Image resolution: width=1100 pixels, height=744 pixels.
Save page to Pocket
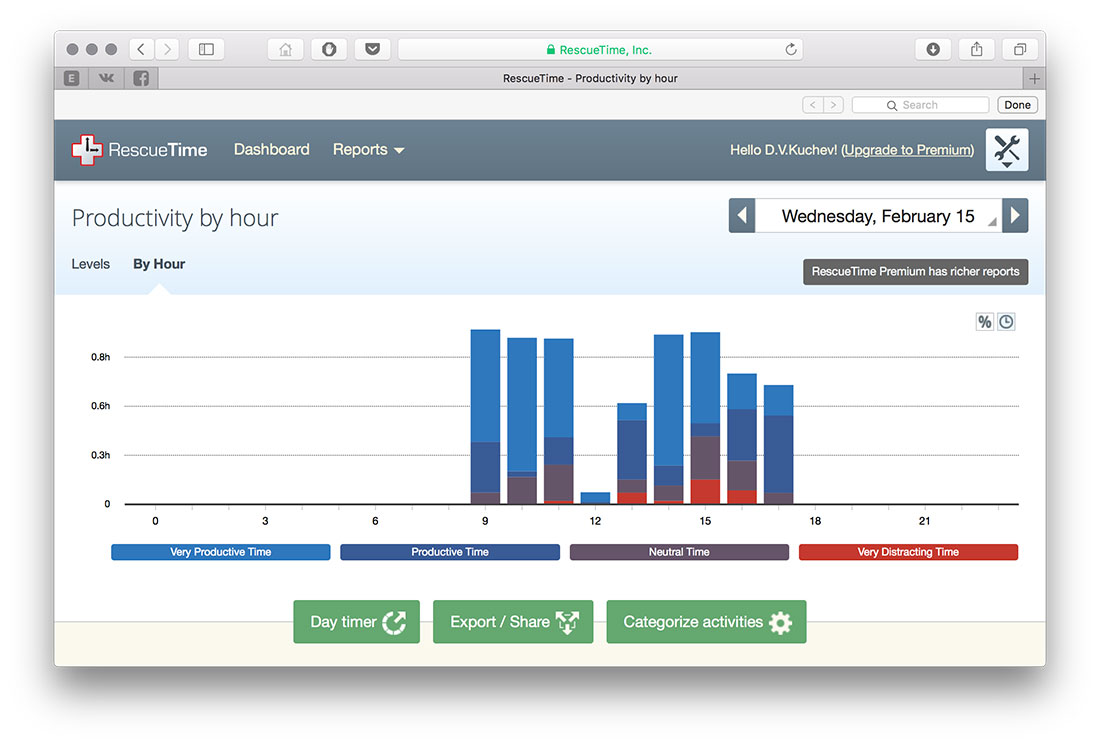(373, 49)
